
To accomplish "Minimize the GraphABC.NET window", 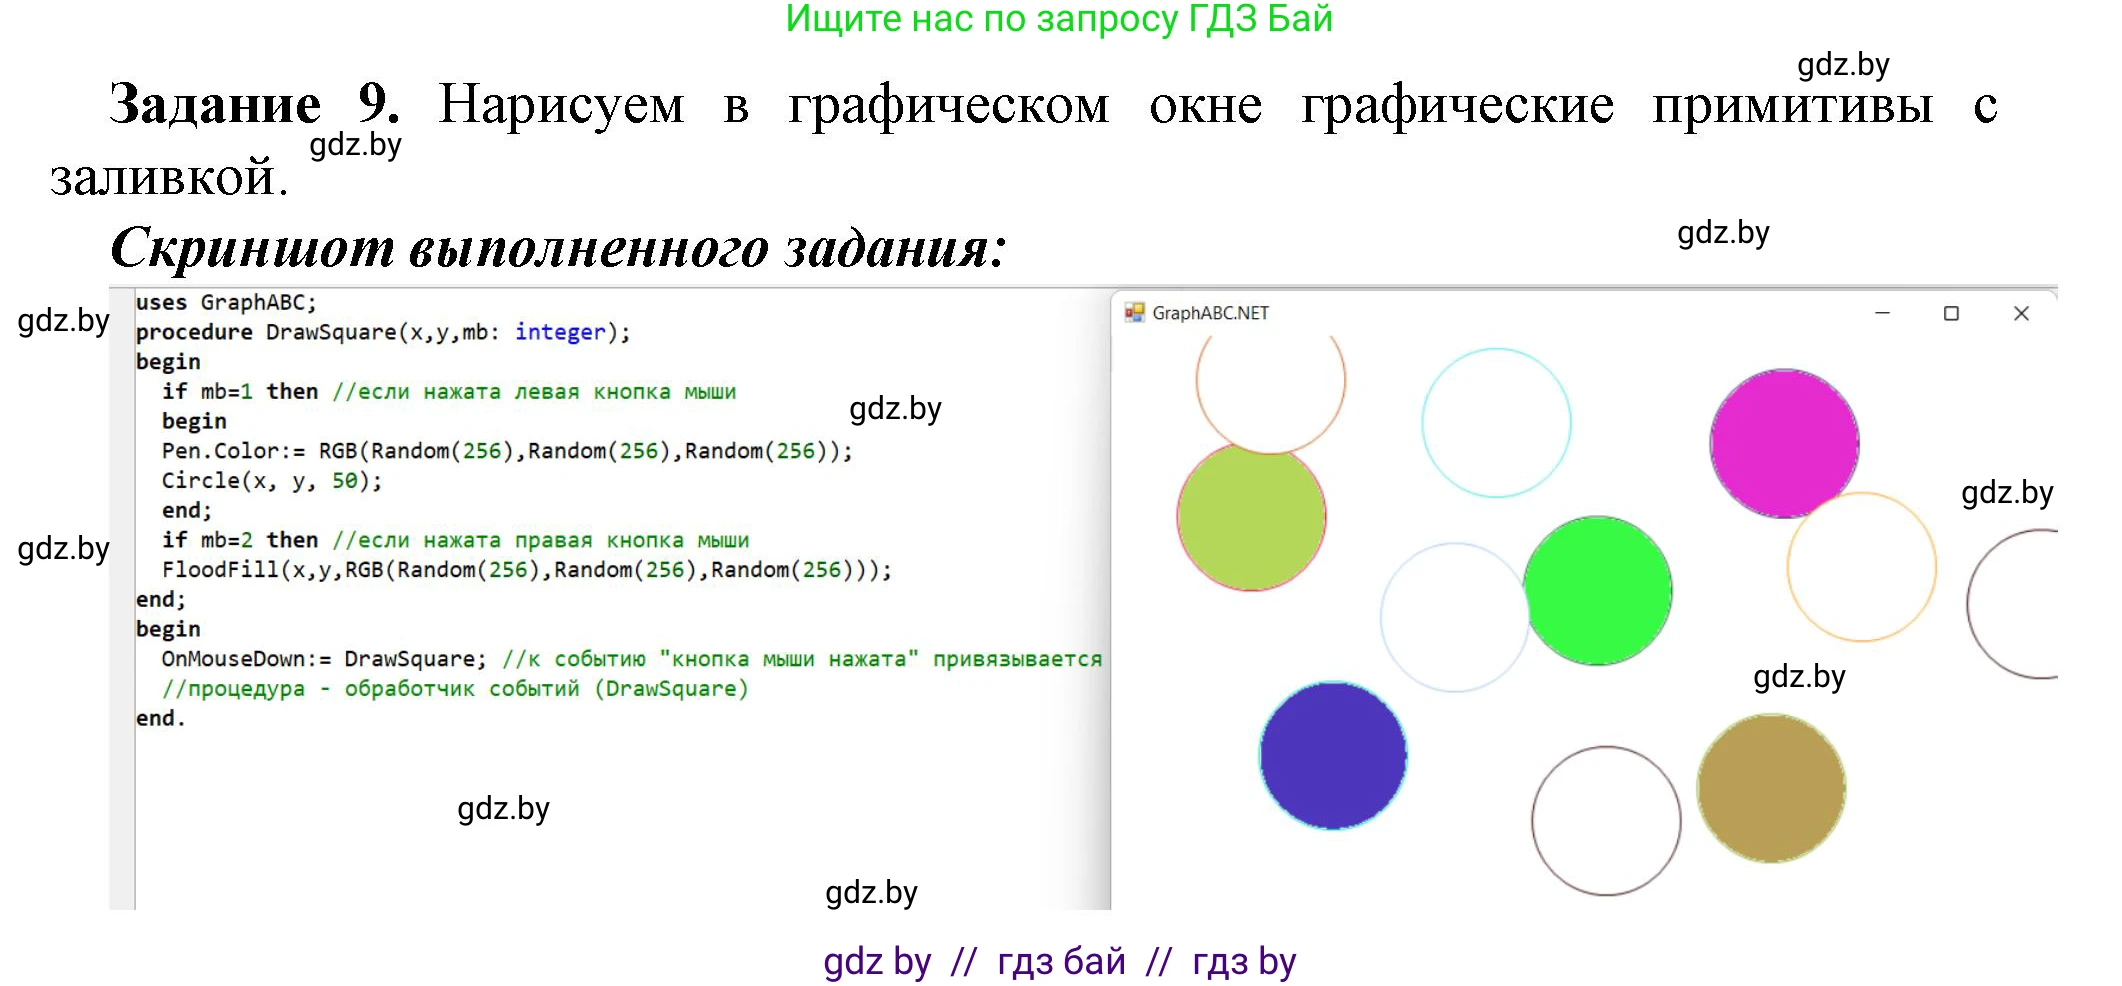I will click(1882, 313).
